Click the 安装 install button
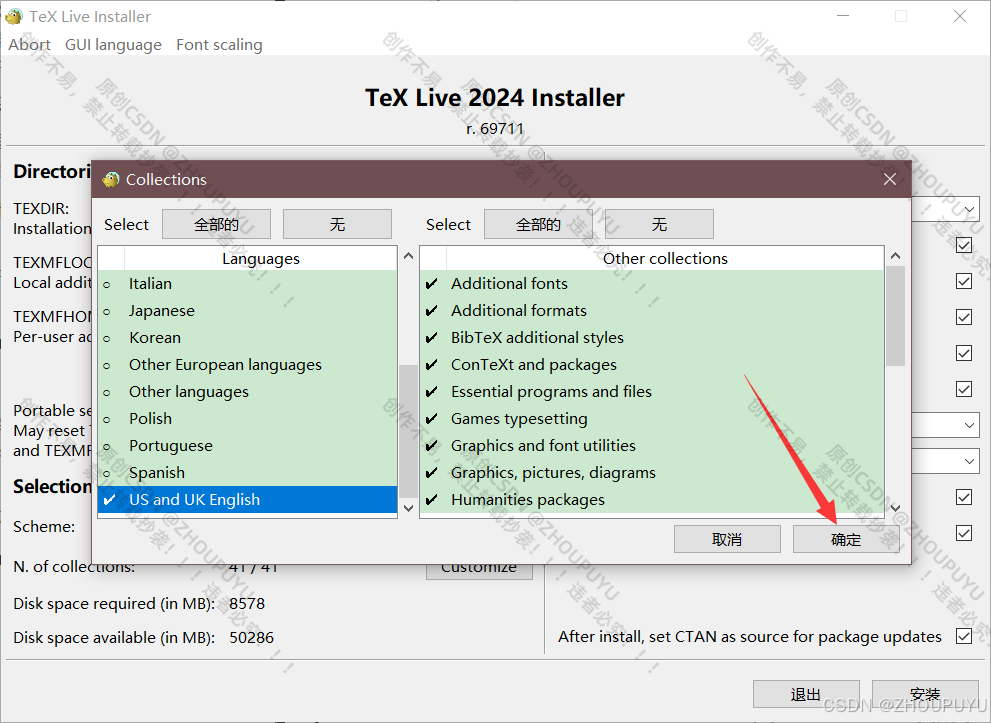Image resolution: width=991 pixels, height=723 pixels. pos(925,695)
